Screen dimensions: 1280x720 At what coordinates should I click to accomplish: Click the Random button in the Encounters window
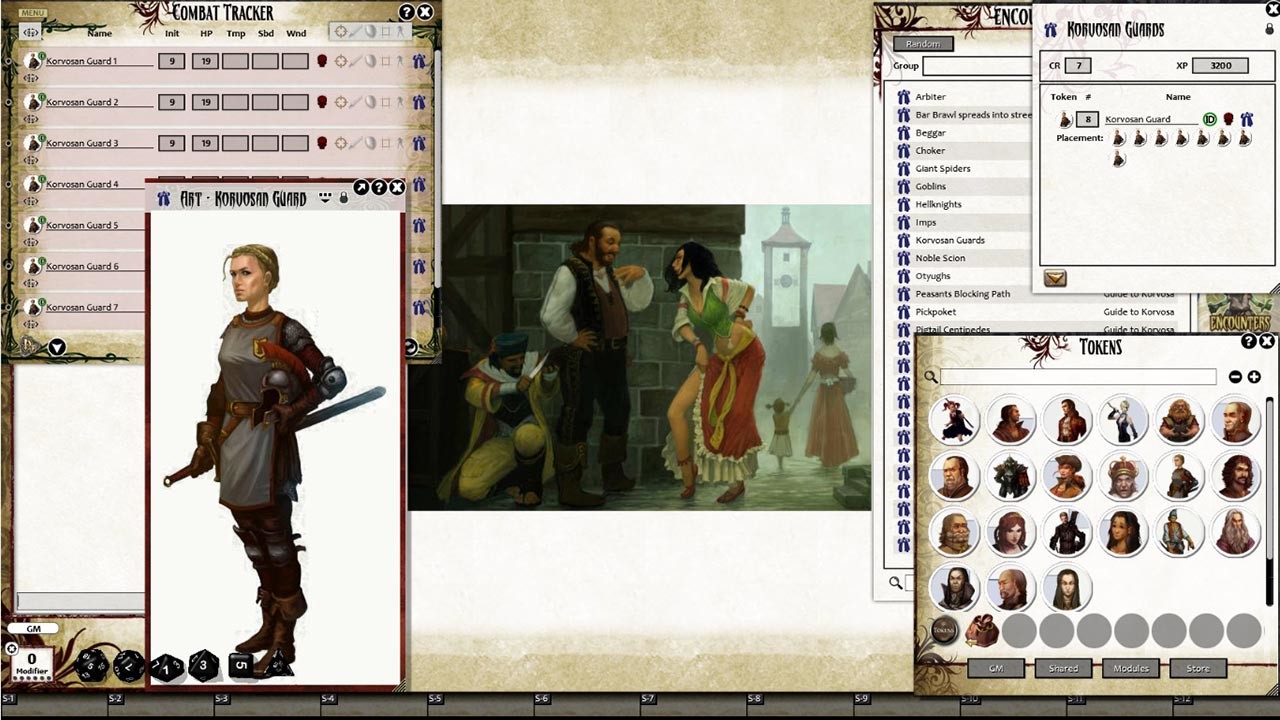coord(922,44)
